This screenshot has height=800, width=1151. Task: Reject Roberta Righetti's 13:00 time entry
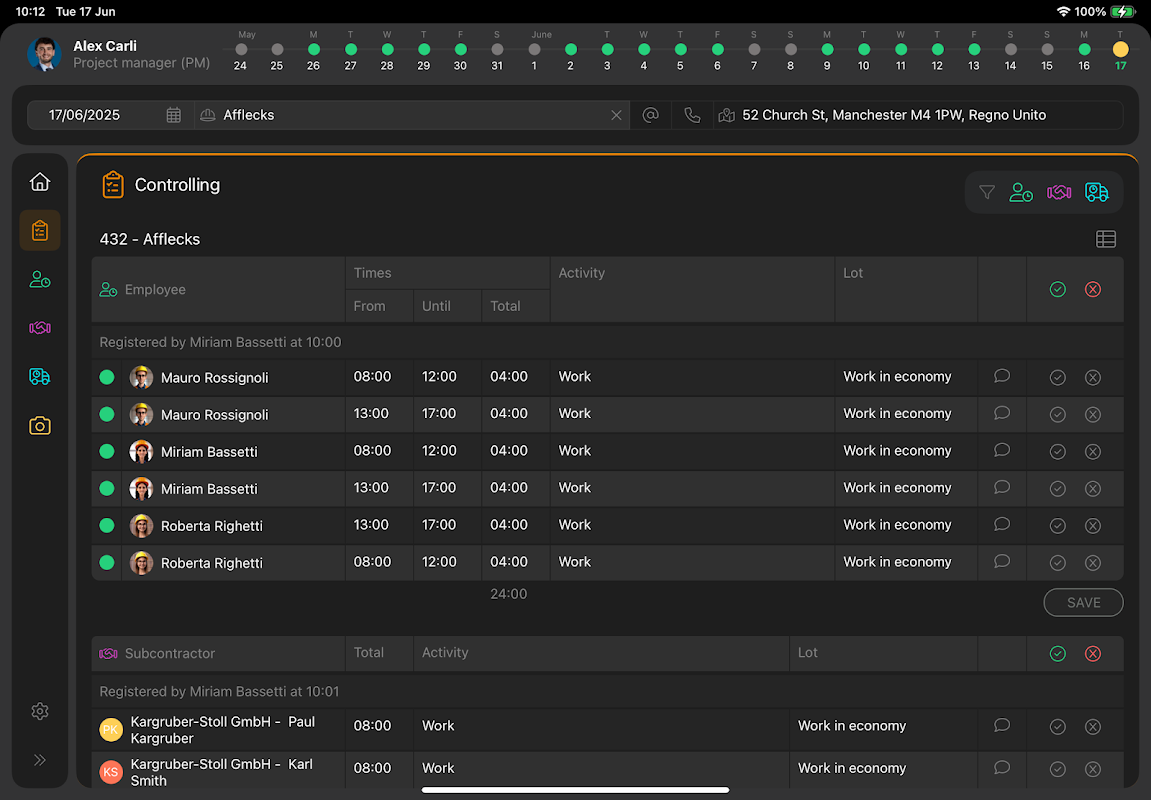[1092, 525]
